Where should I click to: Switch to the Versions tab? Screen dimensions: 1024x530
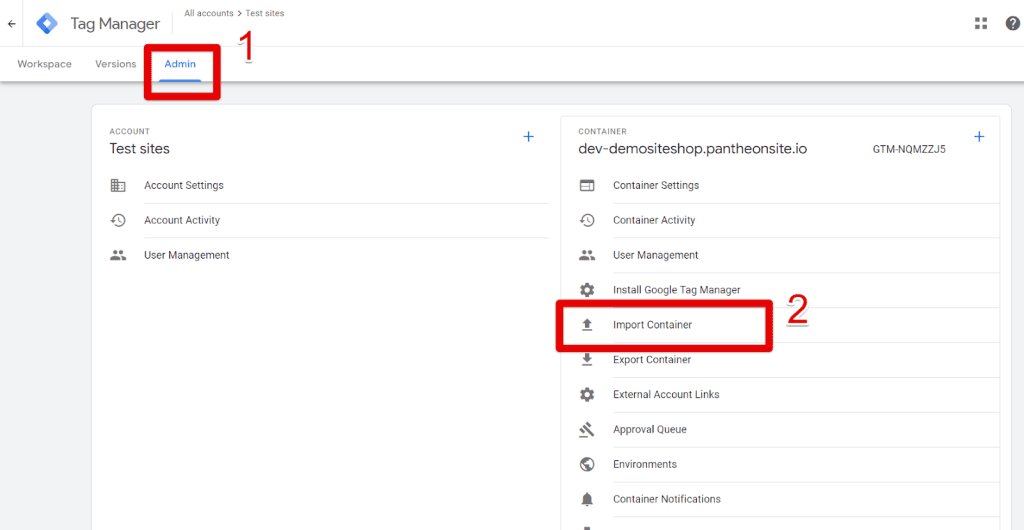(116, 64)
